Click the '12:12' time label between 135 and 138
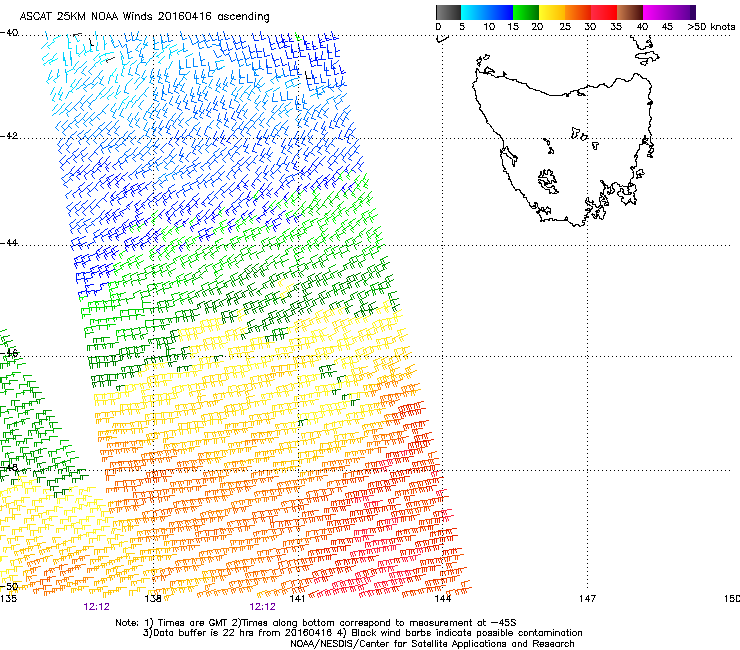The image size is (740, 650). pos(96,607)
